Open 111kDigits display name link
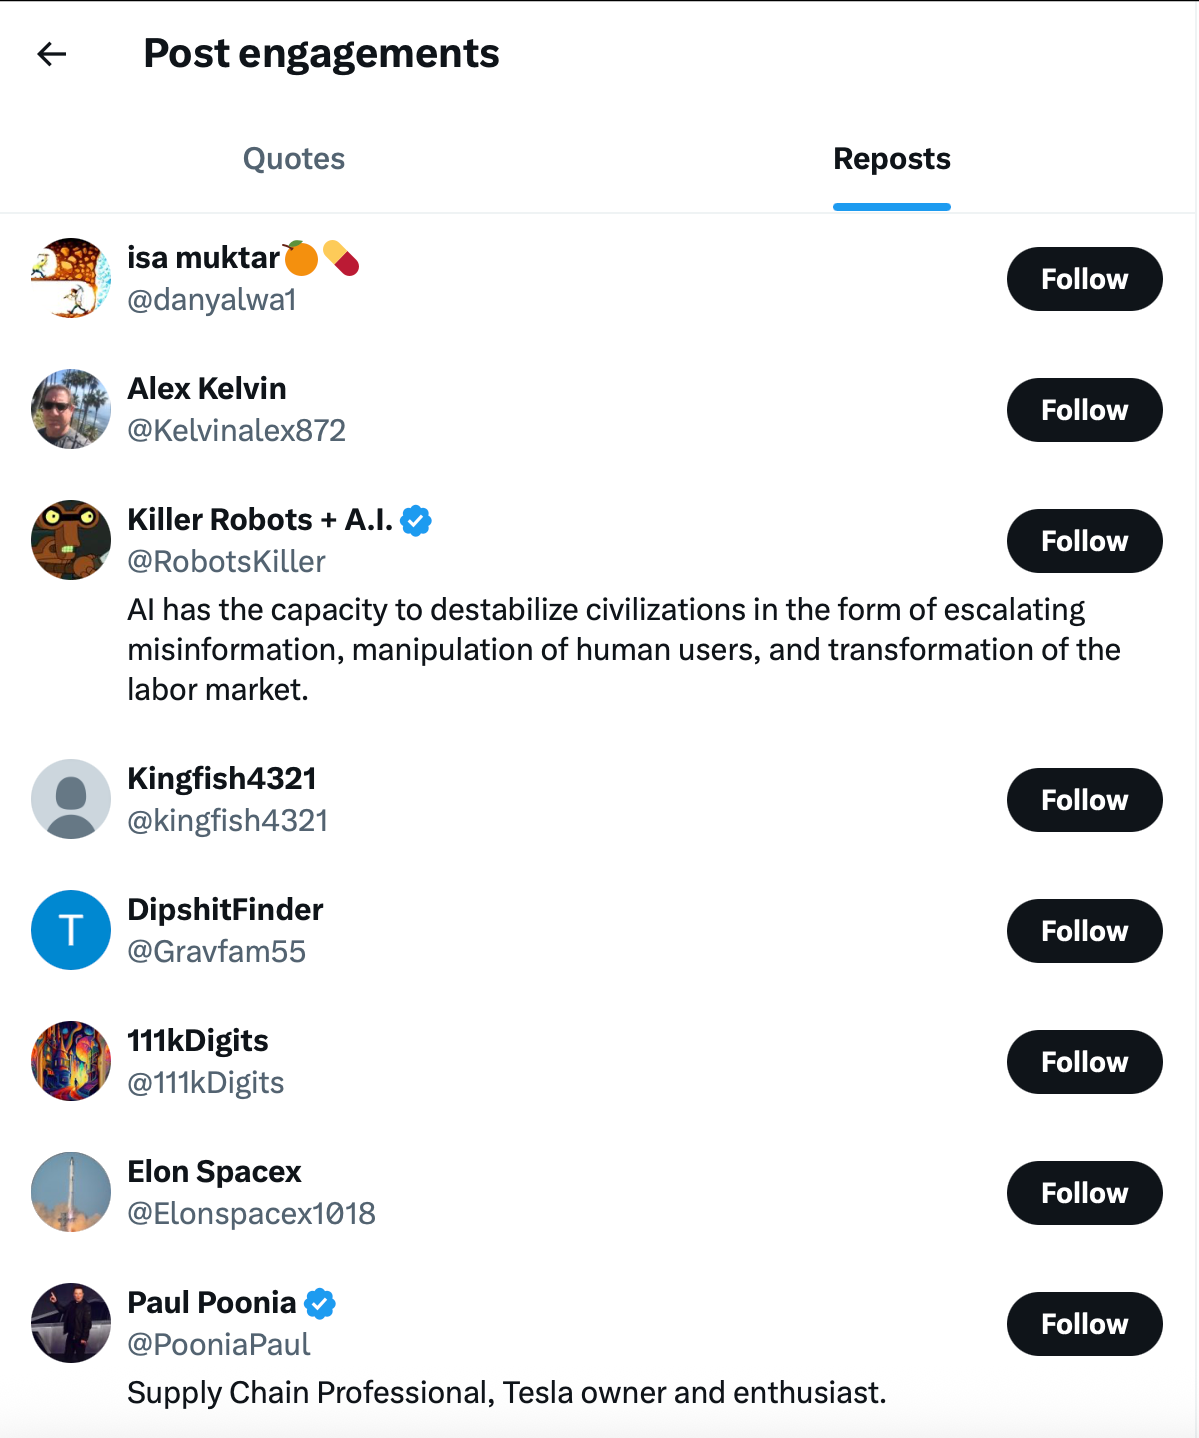 click(x=198, y=1041)
